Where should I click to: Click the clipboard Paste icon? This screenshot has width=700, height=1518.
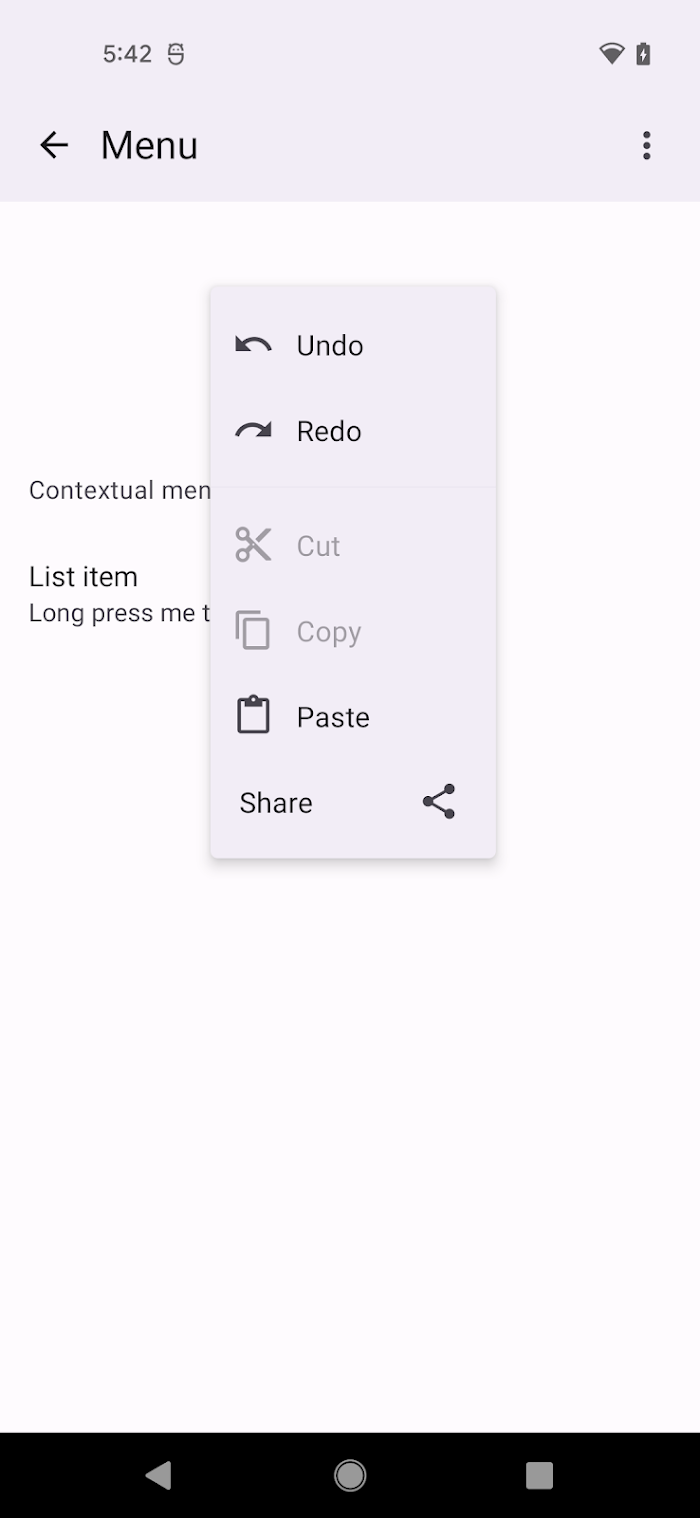[x=253, y=716]
